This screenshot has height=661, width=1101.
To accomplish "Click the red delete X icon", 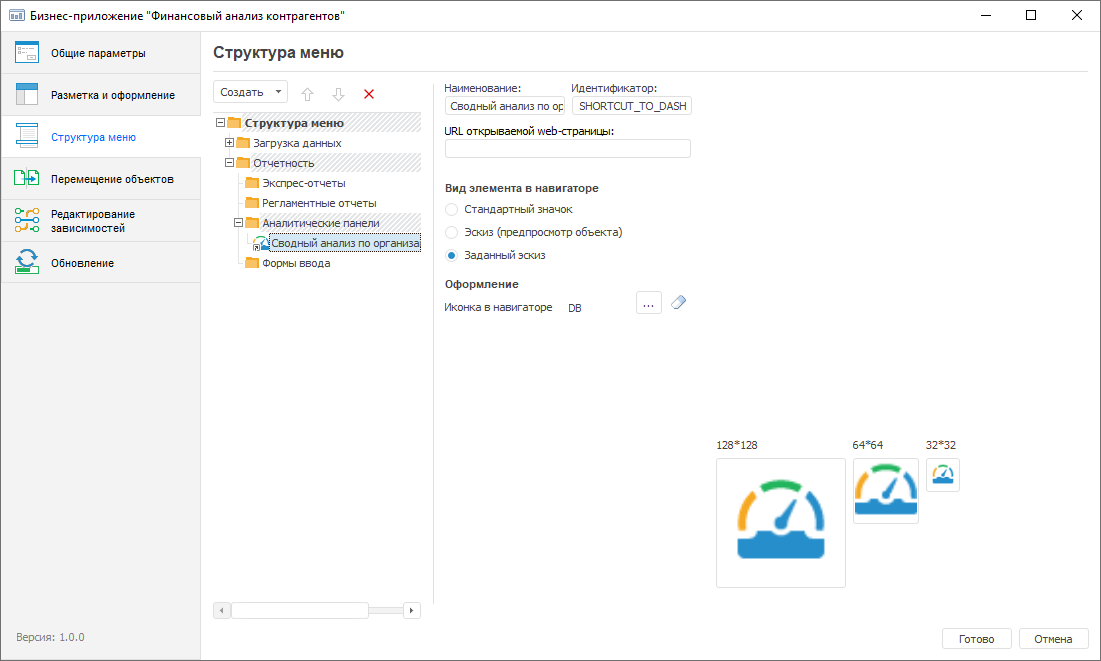I will (x=369, y=93).
